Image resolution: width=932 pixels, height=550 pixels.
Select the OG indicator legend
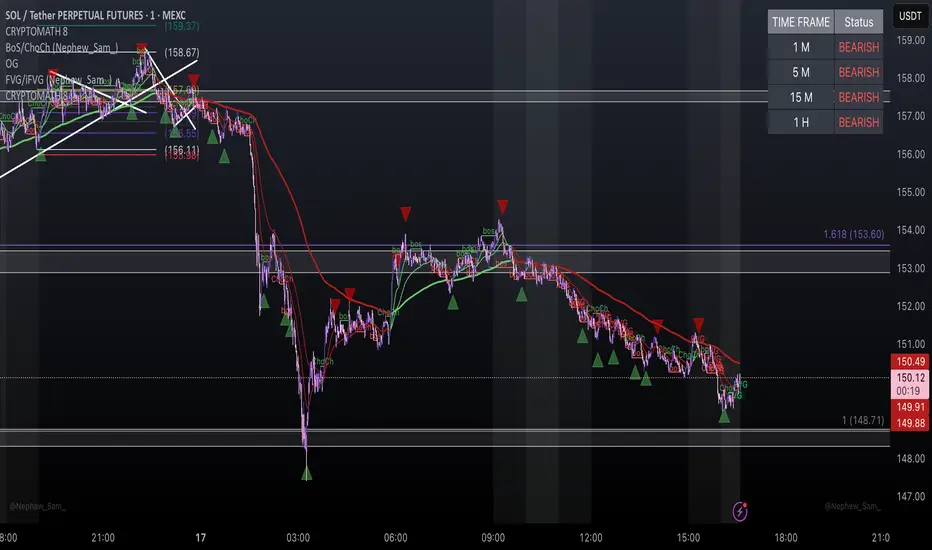12,64
